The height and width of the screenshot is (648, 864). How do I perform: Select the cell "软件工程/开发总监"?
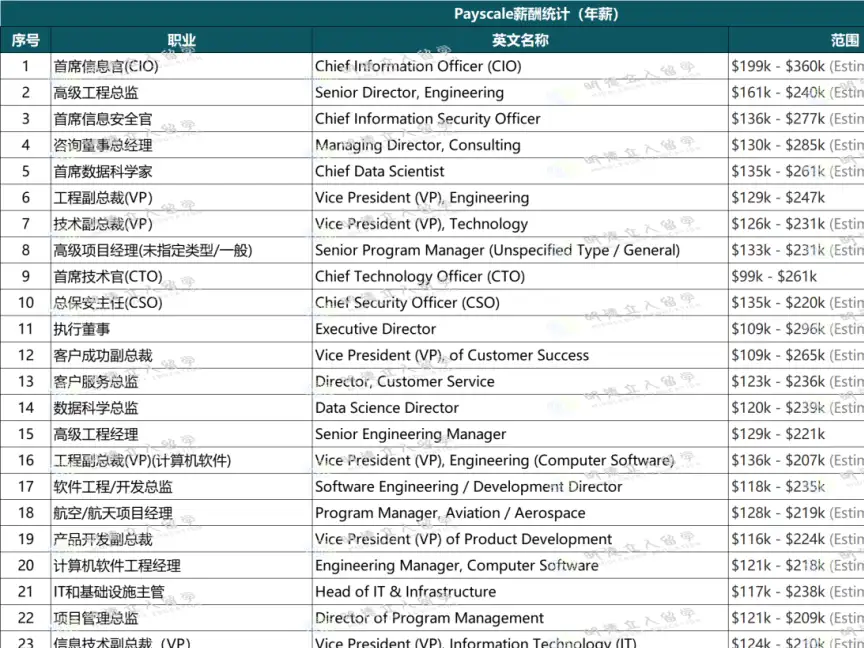[x=181, y=487]
